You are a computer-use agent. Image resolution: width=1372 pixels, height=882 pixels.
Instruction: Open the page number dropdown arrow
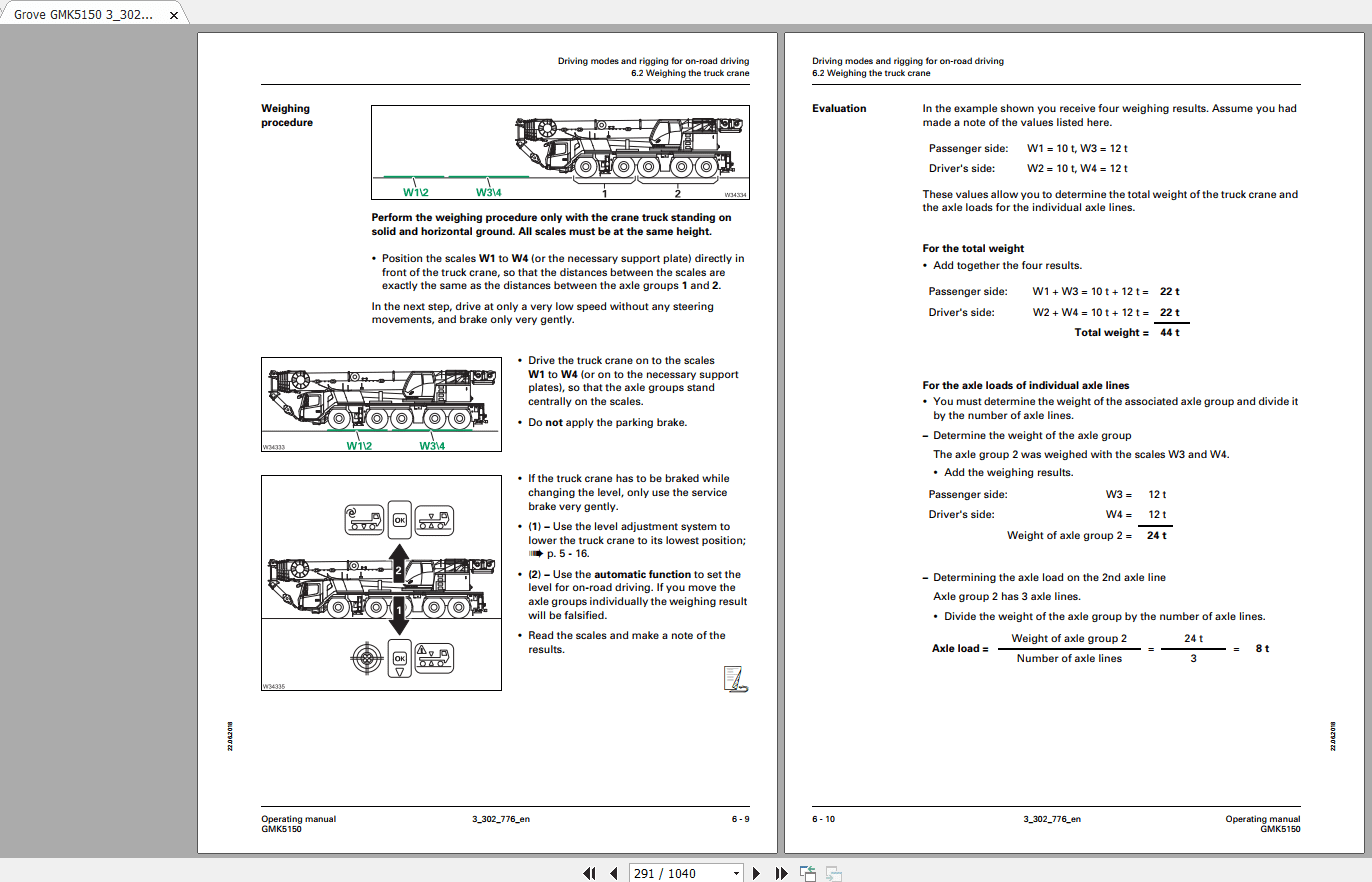coord(738,873)
